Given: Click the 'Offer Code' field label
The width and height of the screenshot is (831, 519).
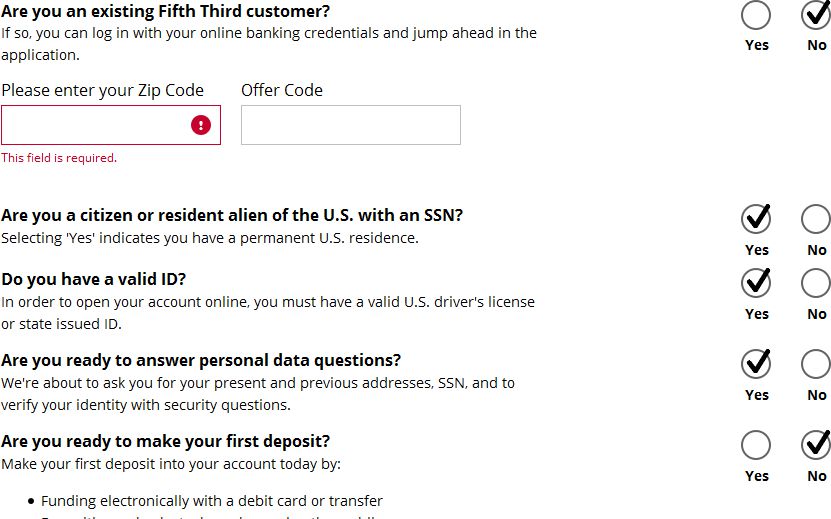Looking at the screenshot, I should click(x=282, y=90).
